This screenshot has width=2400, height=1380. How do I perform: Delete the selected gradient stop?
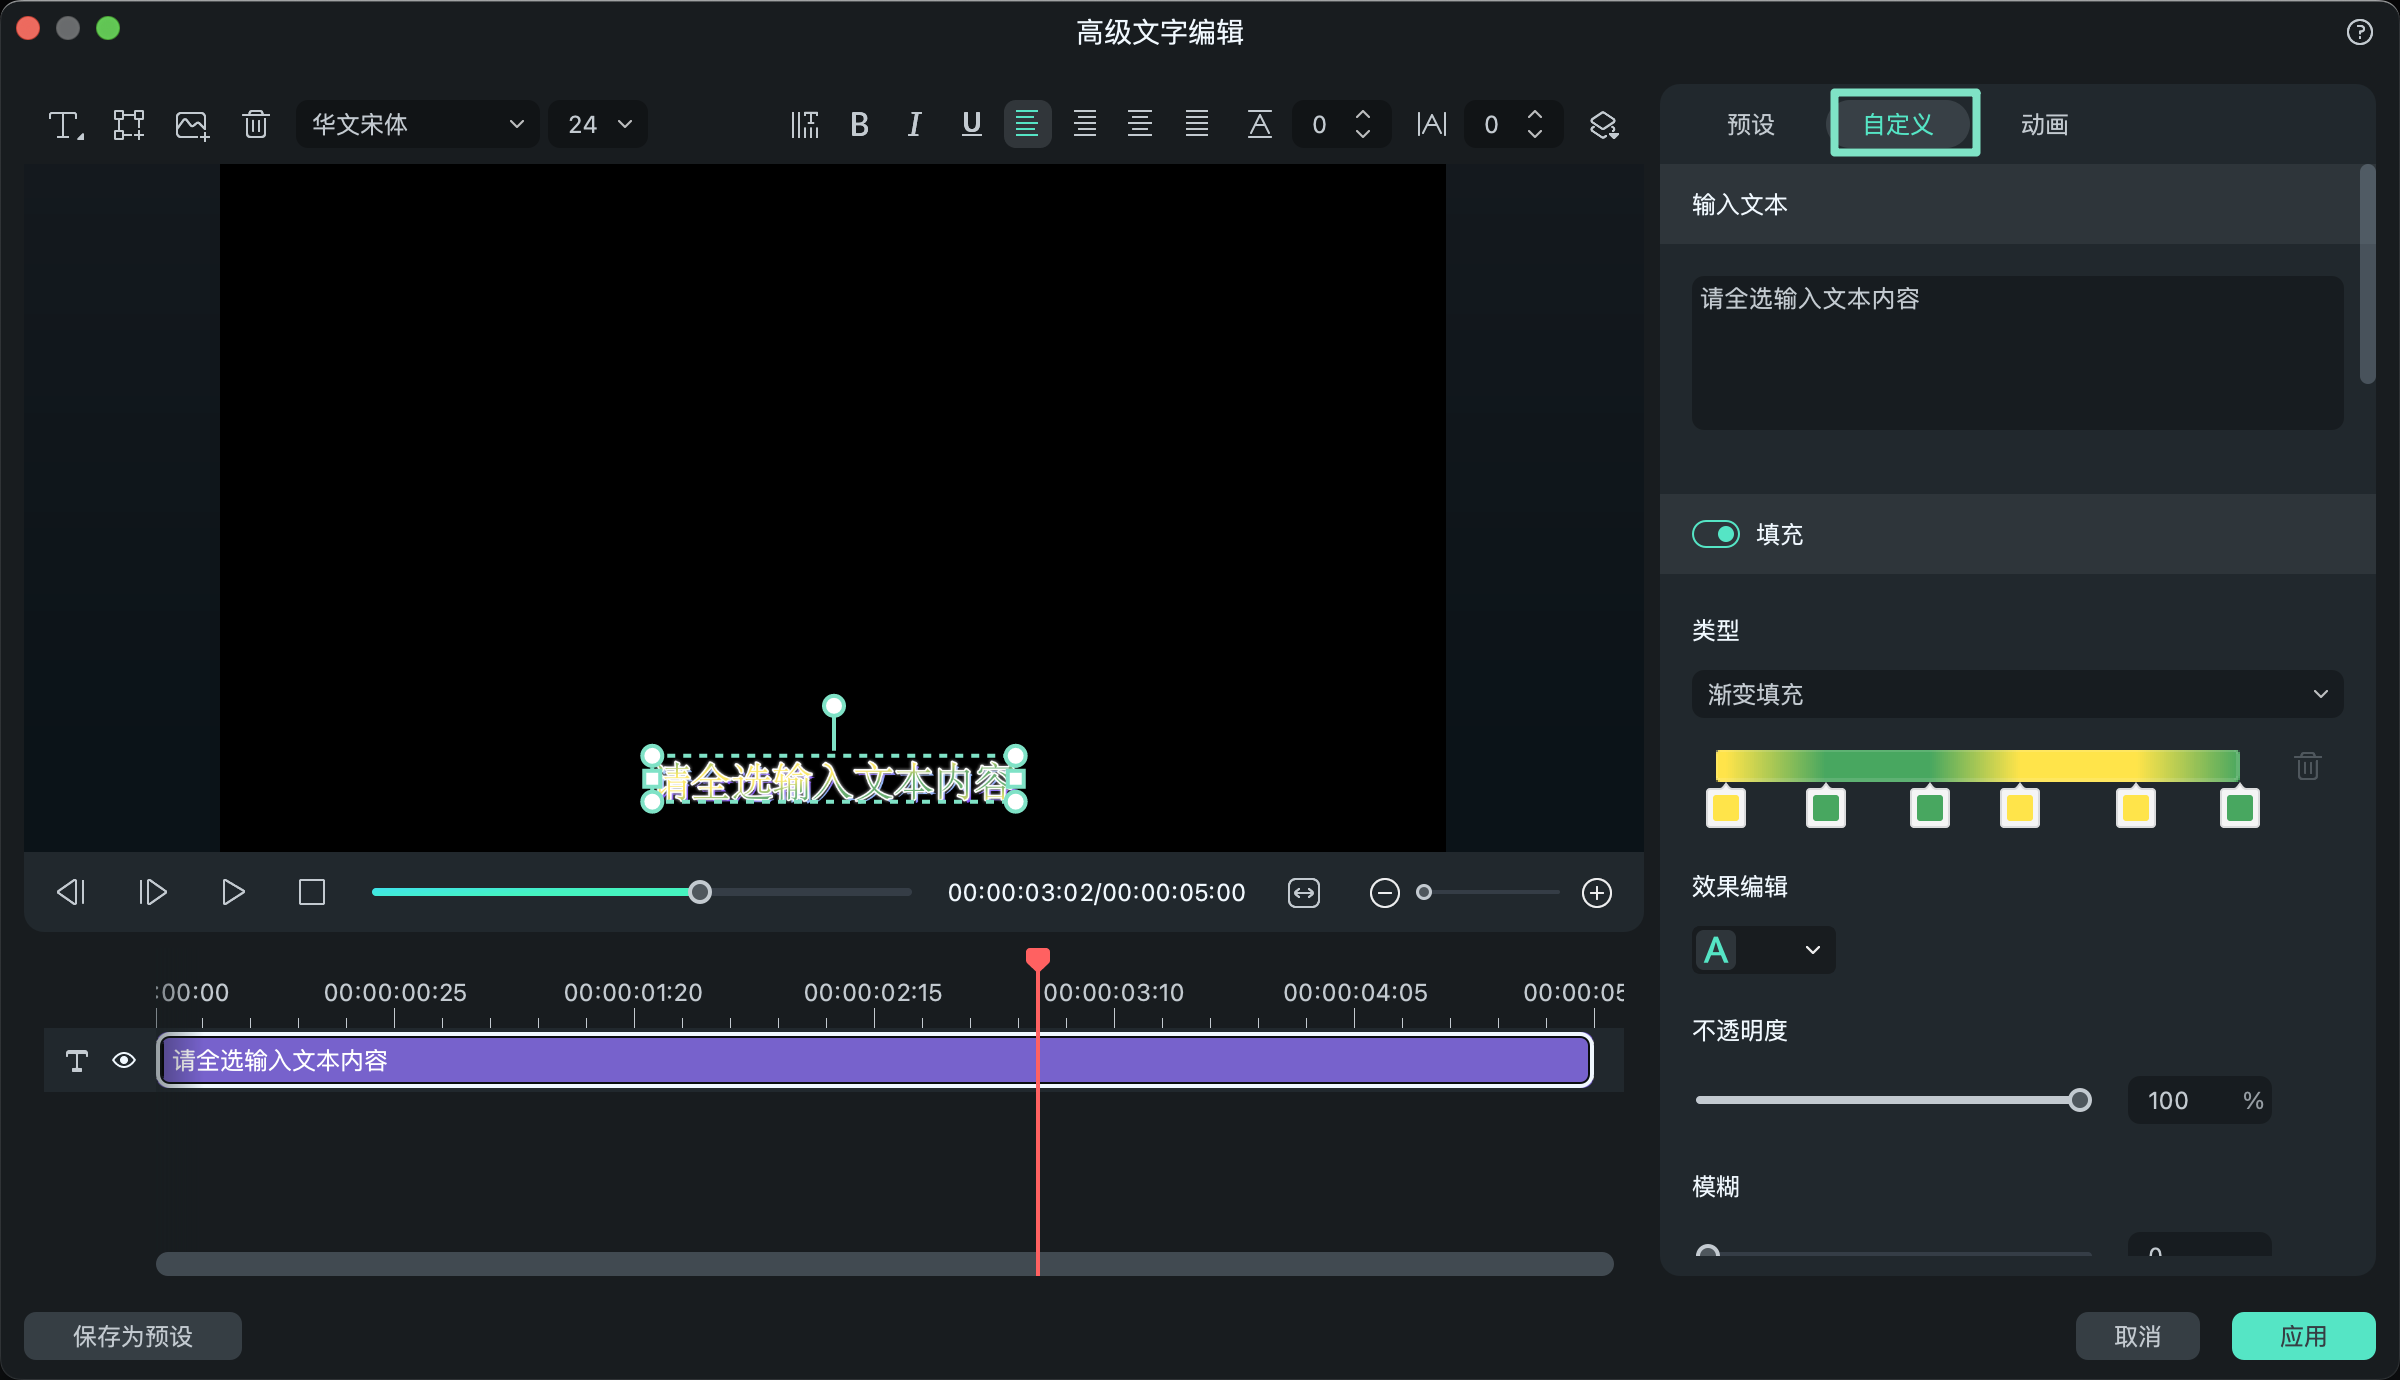2307,767
